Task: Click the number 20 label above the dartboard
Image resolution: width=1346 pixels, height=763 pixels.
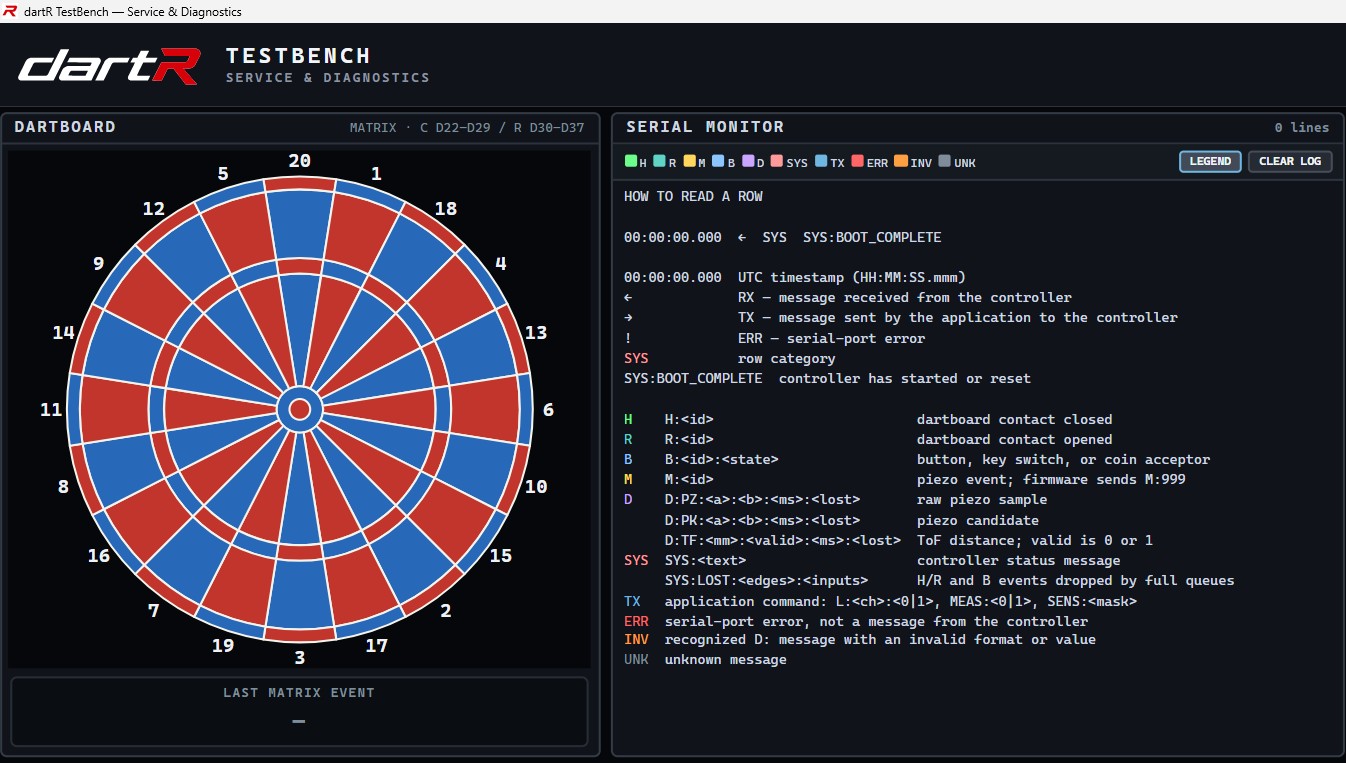Action: tap(299, 161)
